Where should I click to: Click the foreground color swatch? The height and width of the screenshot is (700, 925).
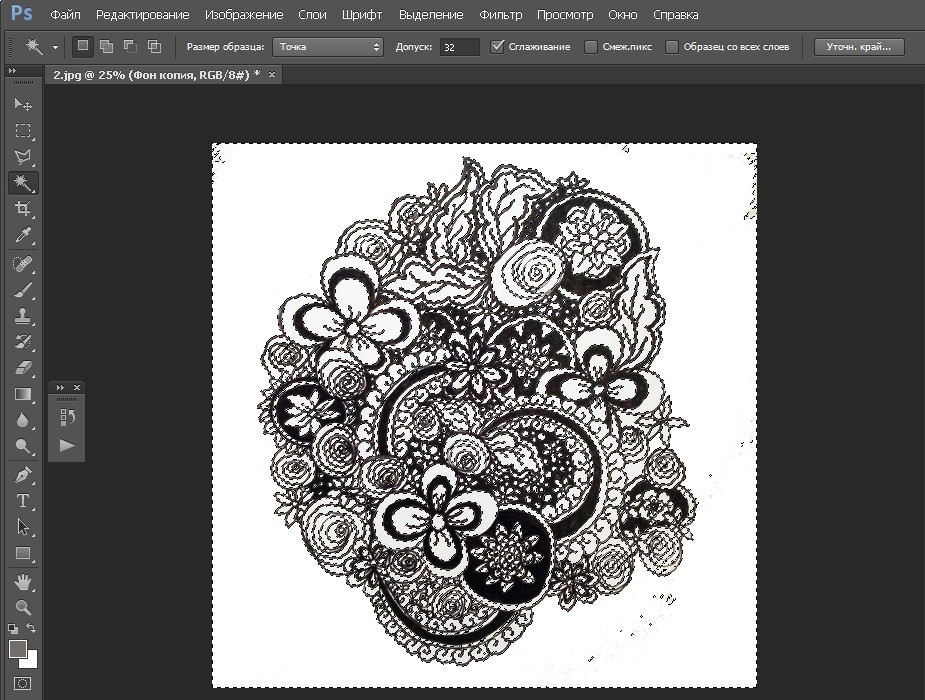pyautogui.click(x=17, y=649)
